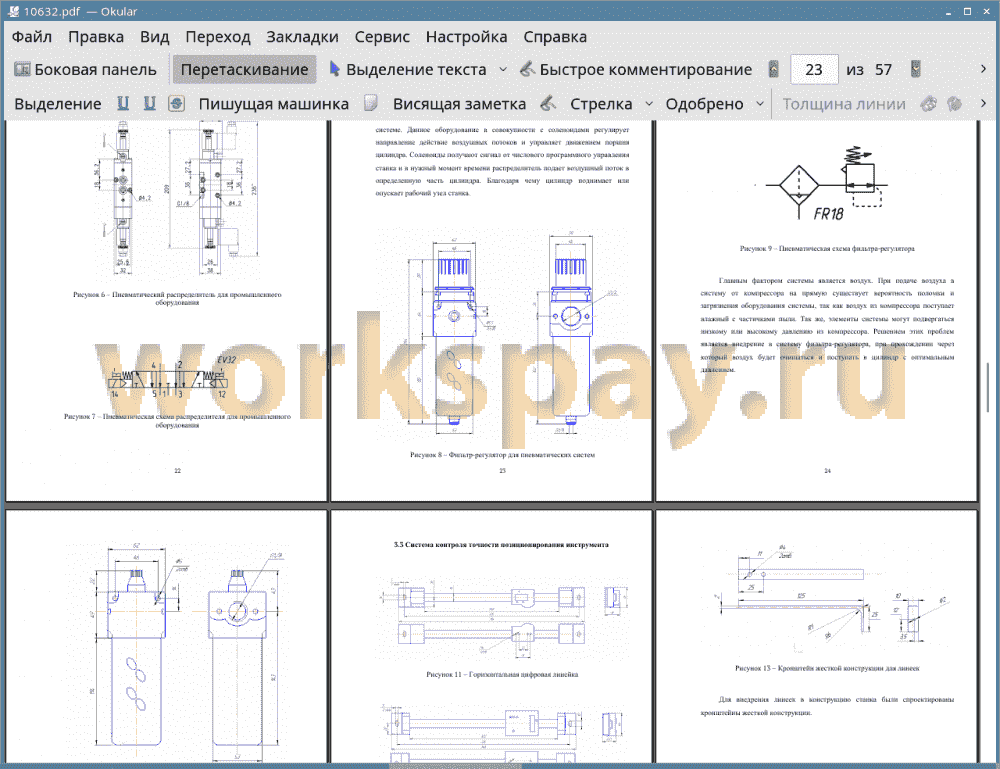The width and height of the screenshot is (1000, 769).
Task: Select the inline note icon before Висящая заметка
Action: 371,103
